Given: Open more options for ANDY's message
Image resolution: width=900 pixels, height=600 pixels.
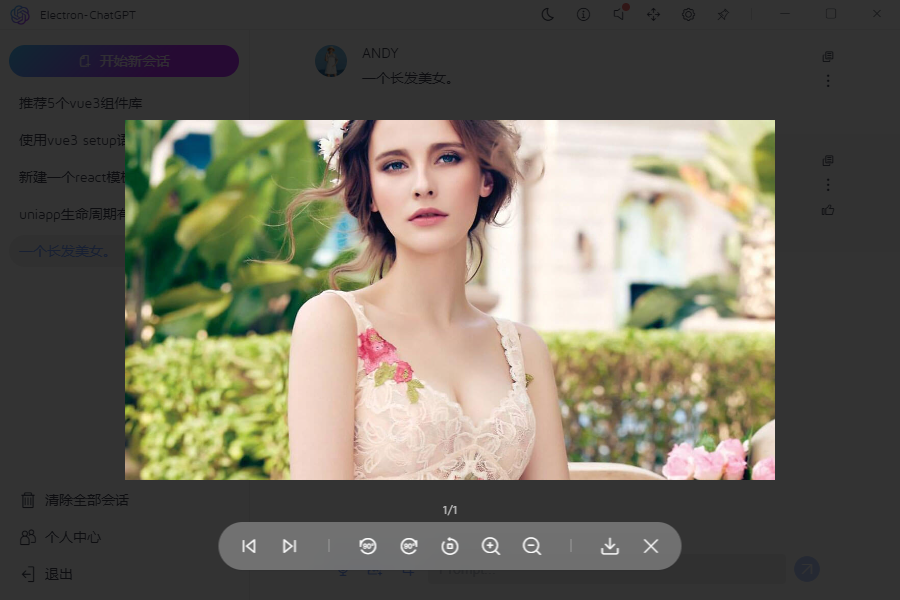Looking at the screenshot, I should 828,81.
